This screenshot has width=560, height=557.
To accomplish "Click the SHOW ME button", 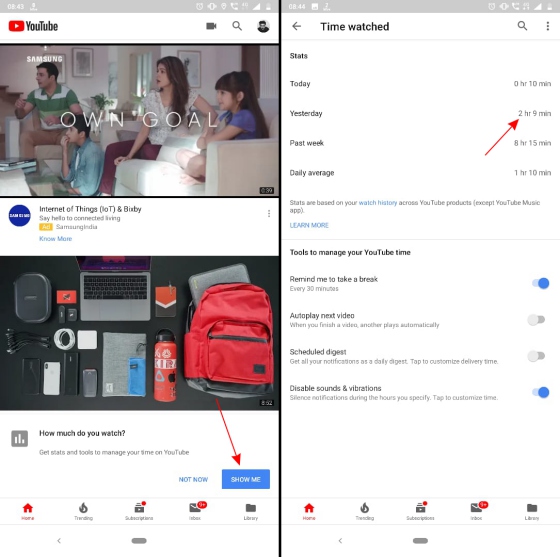I will (246, 479).
